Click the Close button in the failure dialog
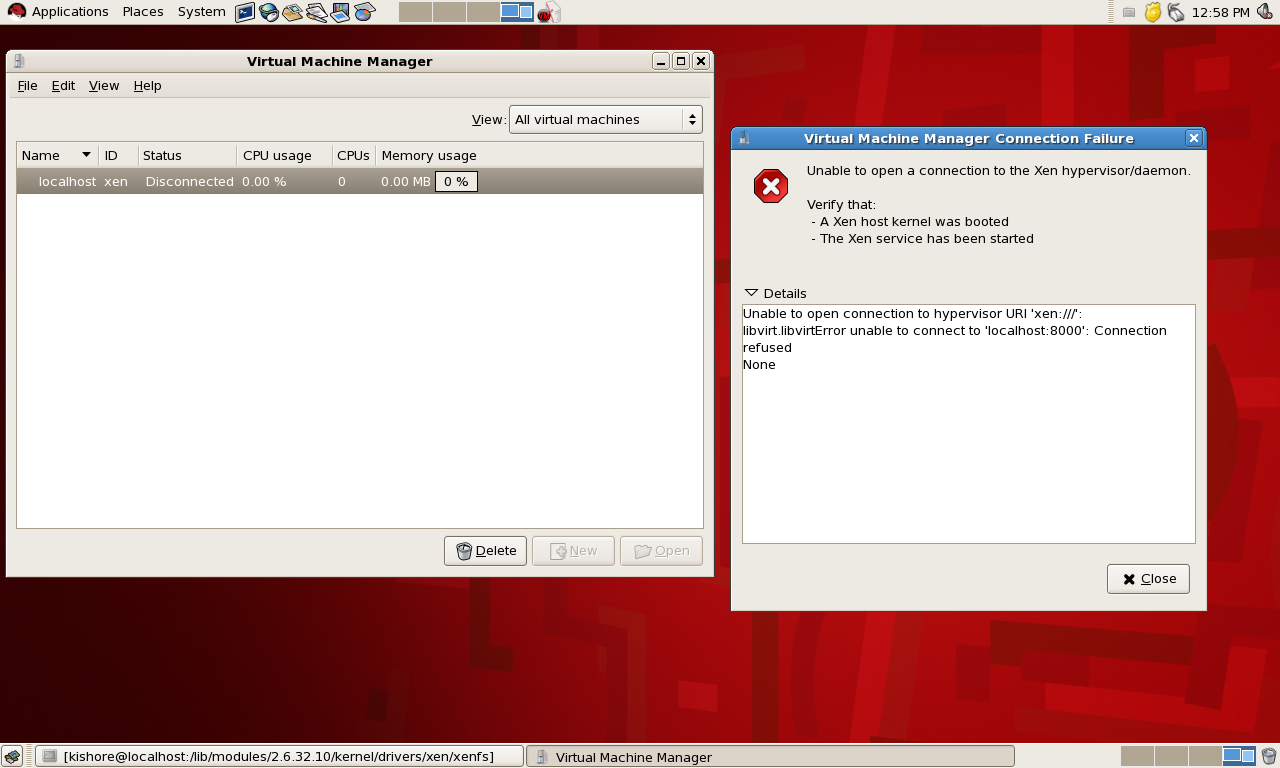 point(1148,579)
